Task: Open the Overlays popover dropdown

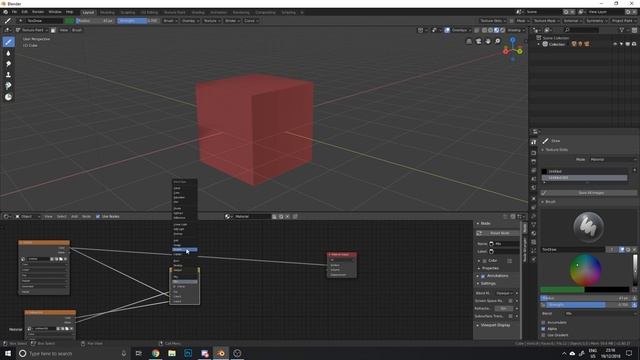Action: pyautogui.click(x=461, y=30)
